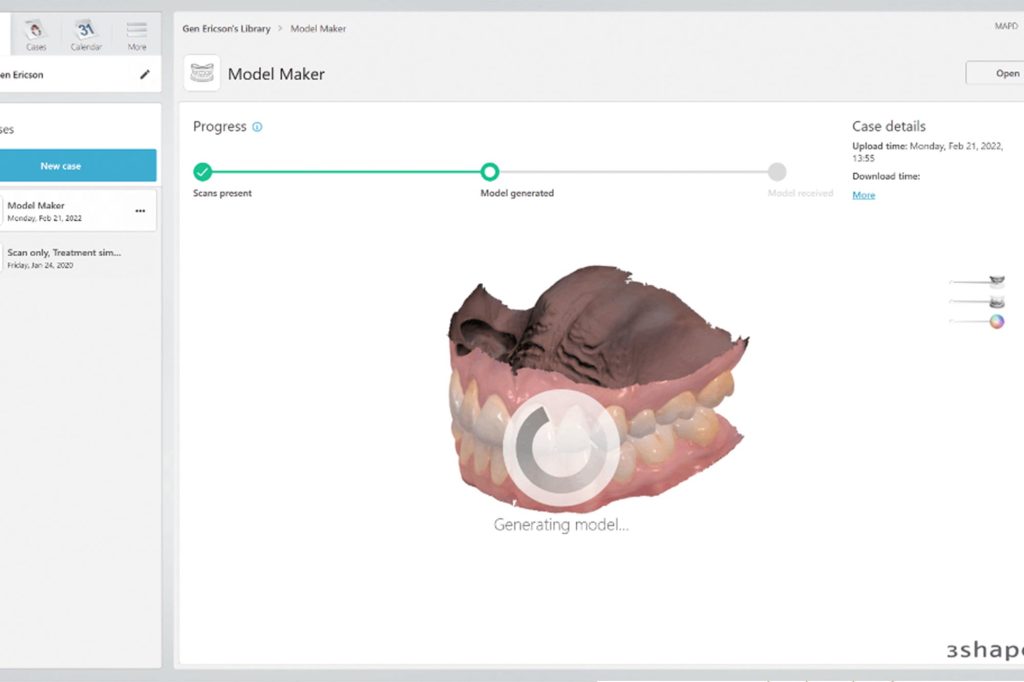This screenshot has height=682, width=1024.
Task: Click the Scans present completed step marker
Action: click(203, 171)
